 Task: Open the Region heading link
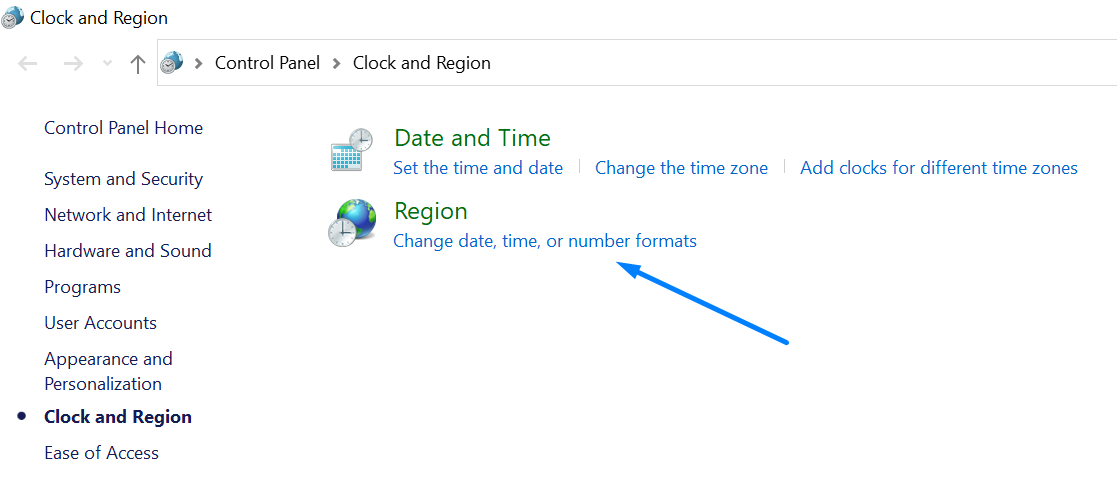pyautogui.click(x=430, y=211)
